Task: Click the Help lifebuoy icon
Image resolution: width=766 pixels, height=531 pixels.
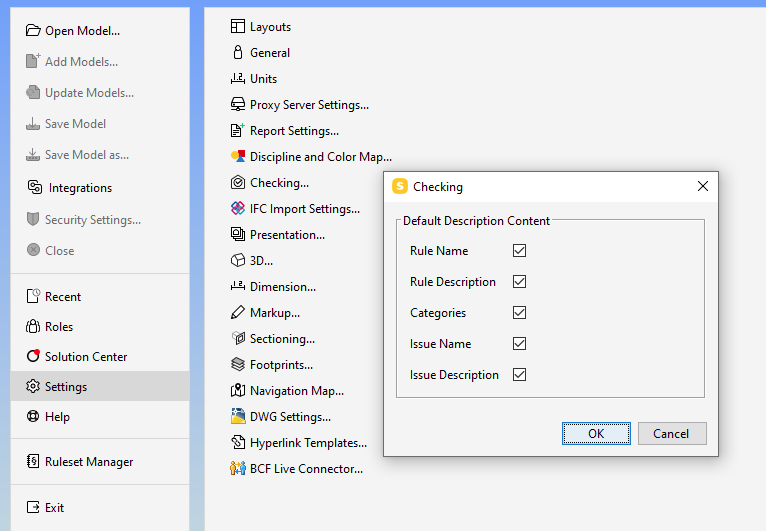Action: 33,416
